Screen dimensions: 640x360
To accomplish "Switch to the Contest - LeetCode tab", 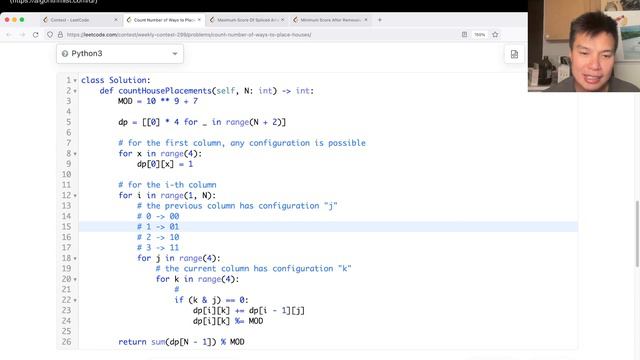I will pos(80,20).
